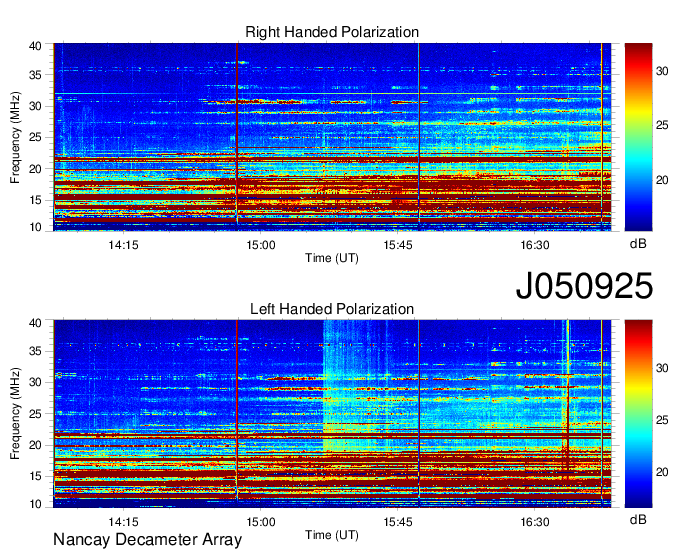This screenshot has height=552, width=680.
Task: Click the "15" frequency tick of the Right Handed plot
Action: click(x=35, y=200)
